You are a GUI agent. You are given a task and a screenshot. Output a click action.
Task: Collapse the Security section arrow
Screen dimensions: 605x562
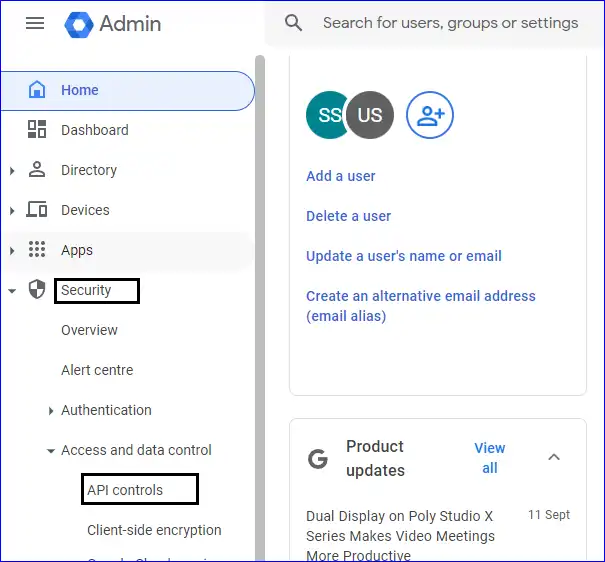12,291
